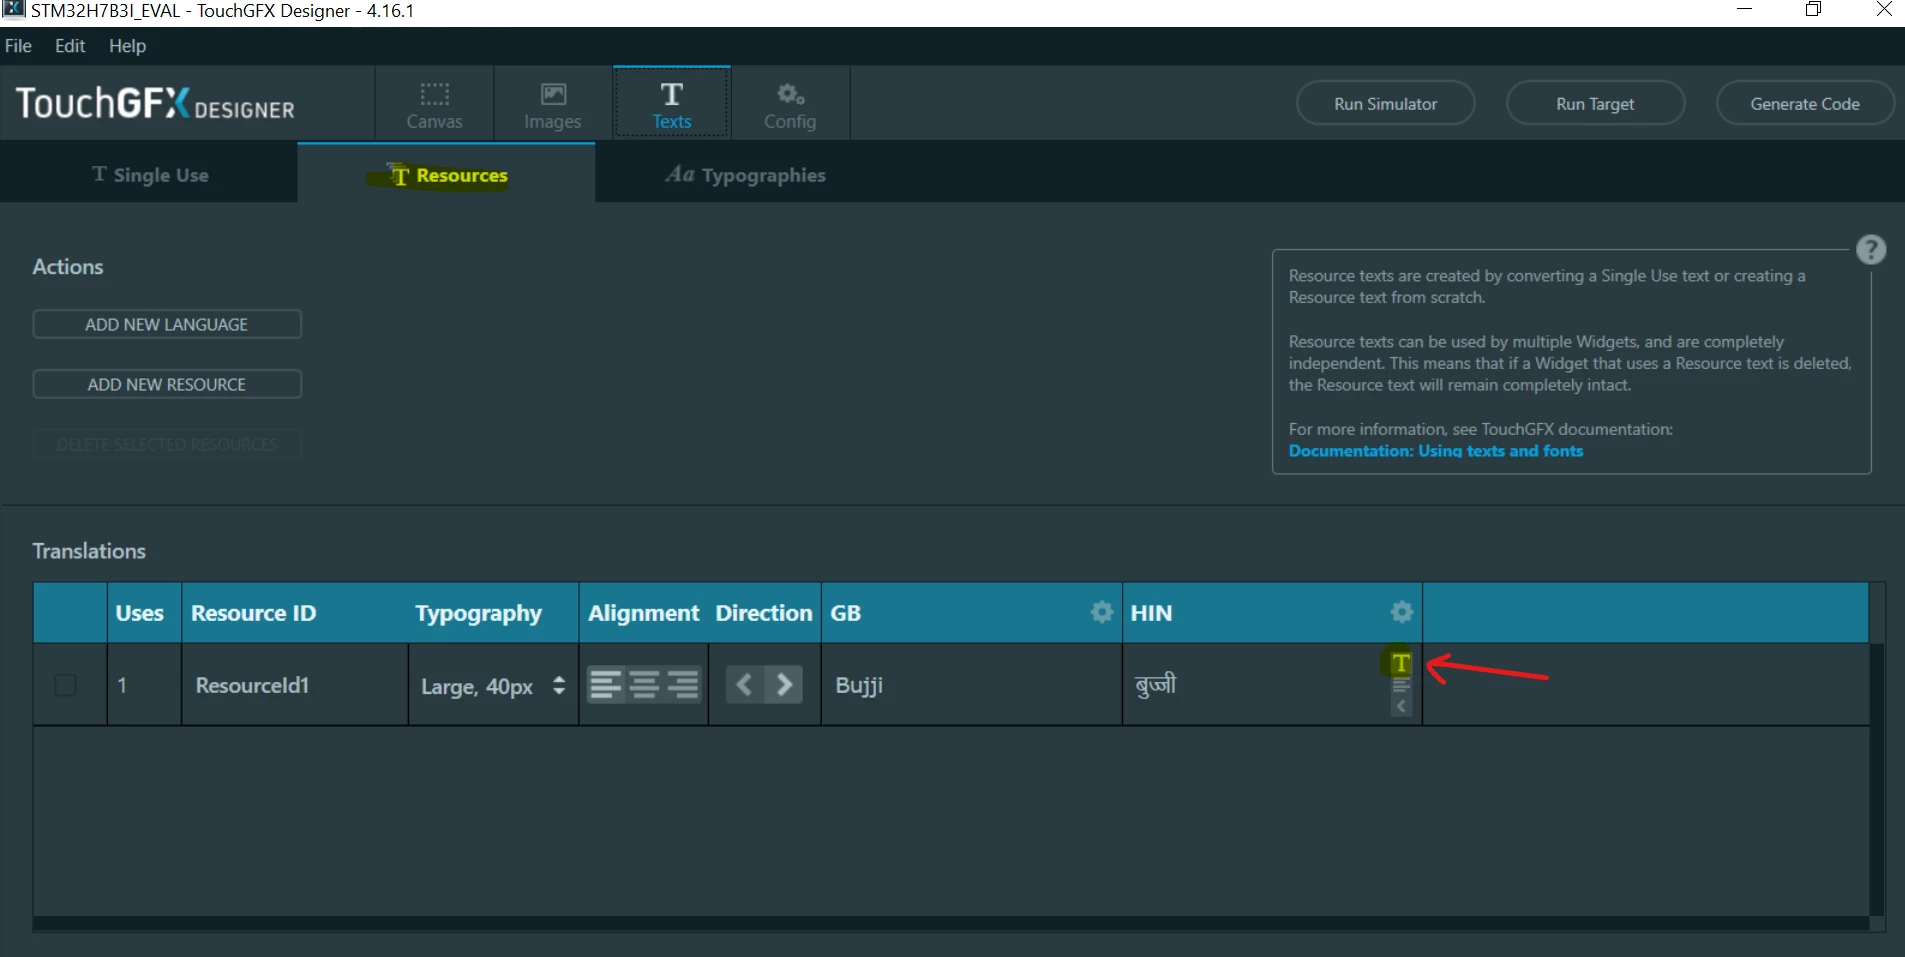Set text alignment to center
The height and width of the screenshot is (957, 1905).
click(645, 685)
